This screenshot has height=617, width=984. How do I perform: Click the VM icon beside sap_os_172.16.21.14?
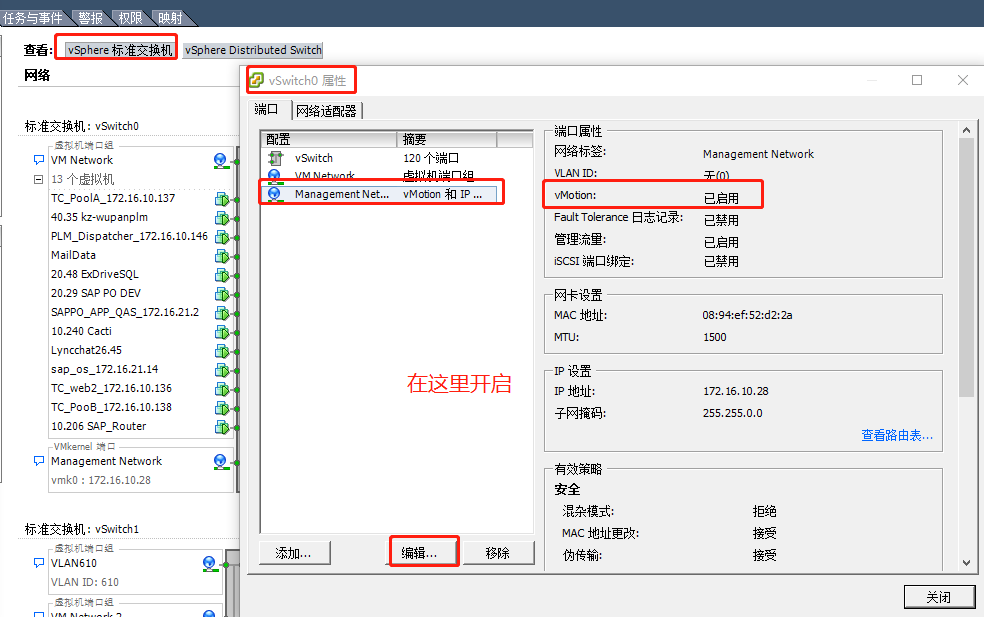[222, 370]
